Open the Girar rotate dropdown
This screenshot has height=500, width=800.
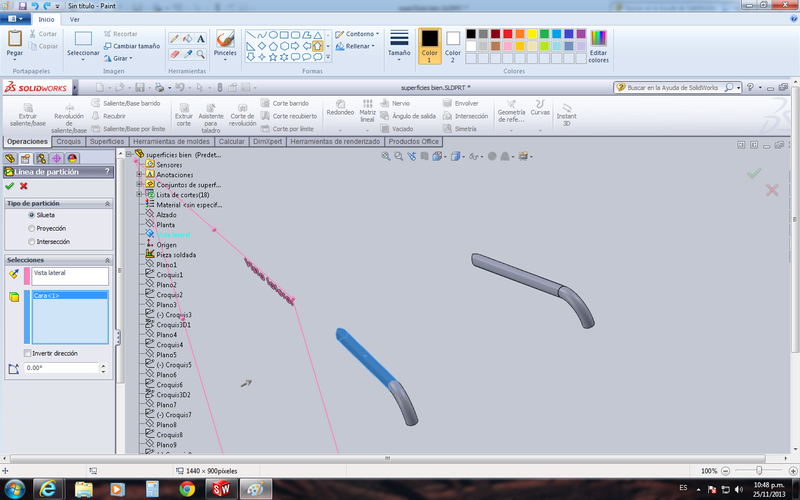[118, 58]
